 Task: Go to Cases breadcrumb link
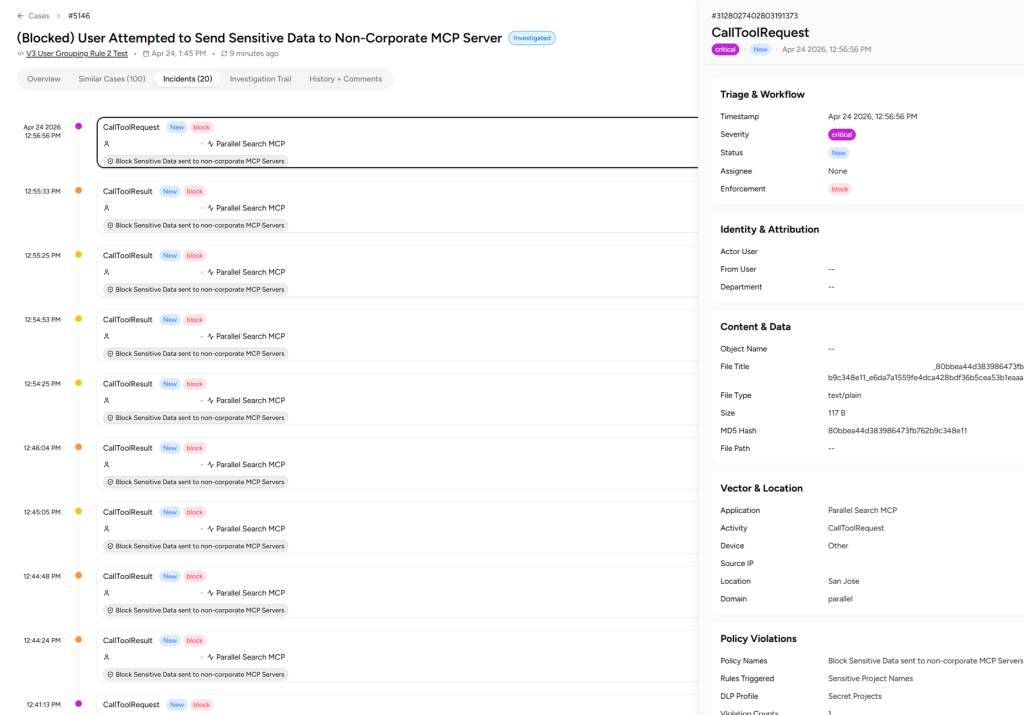(39, 16)
